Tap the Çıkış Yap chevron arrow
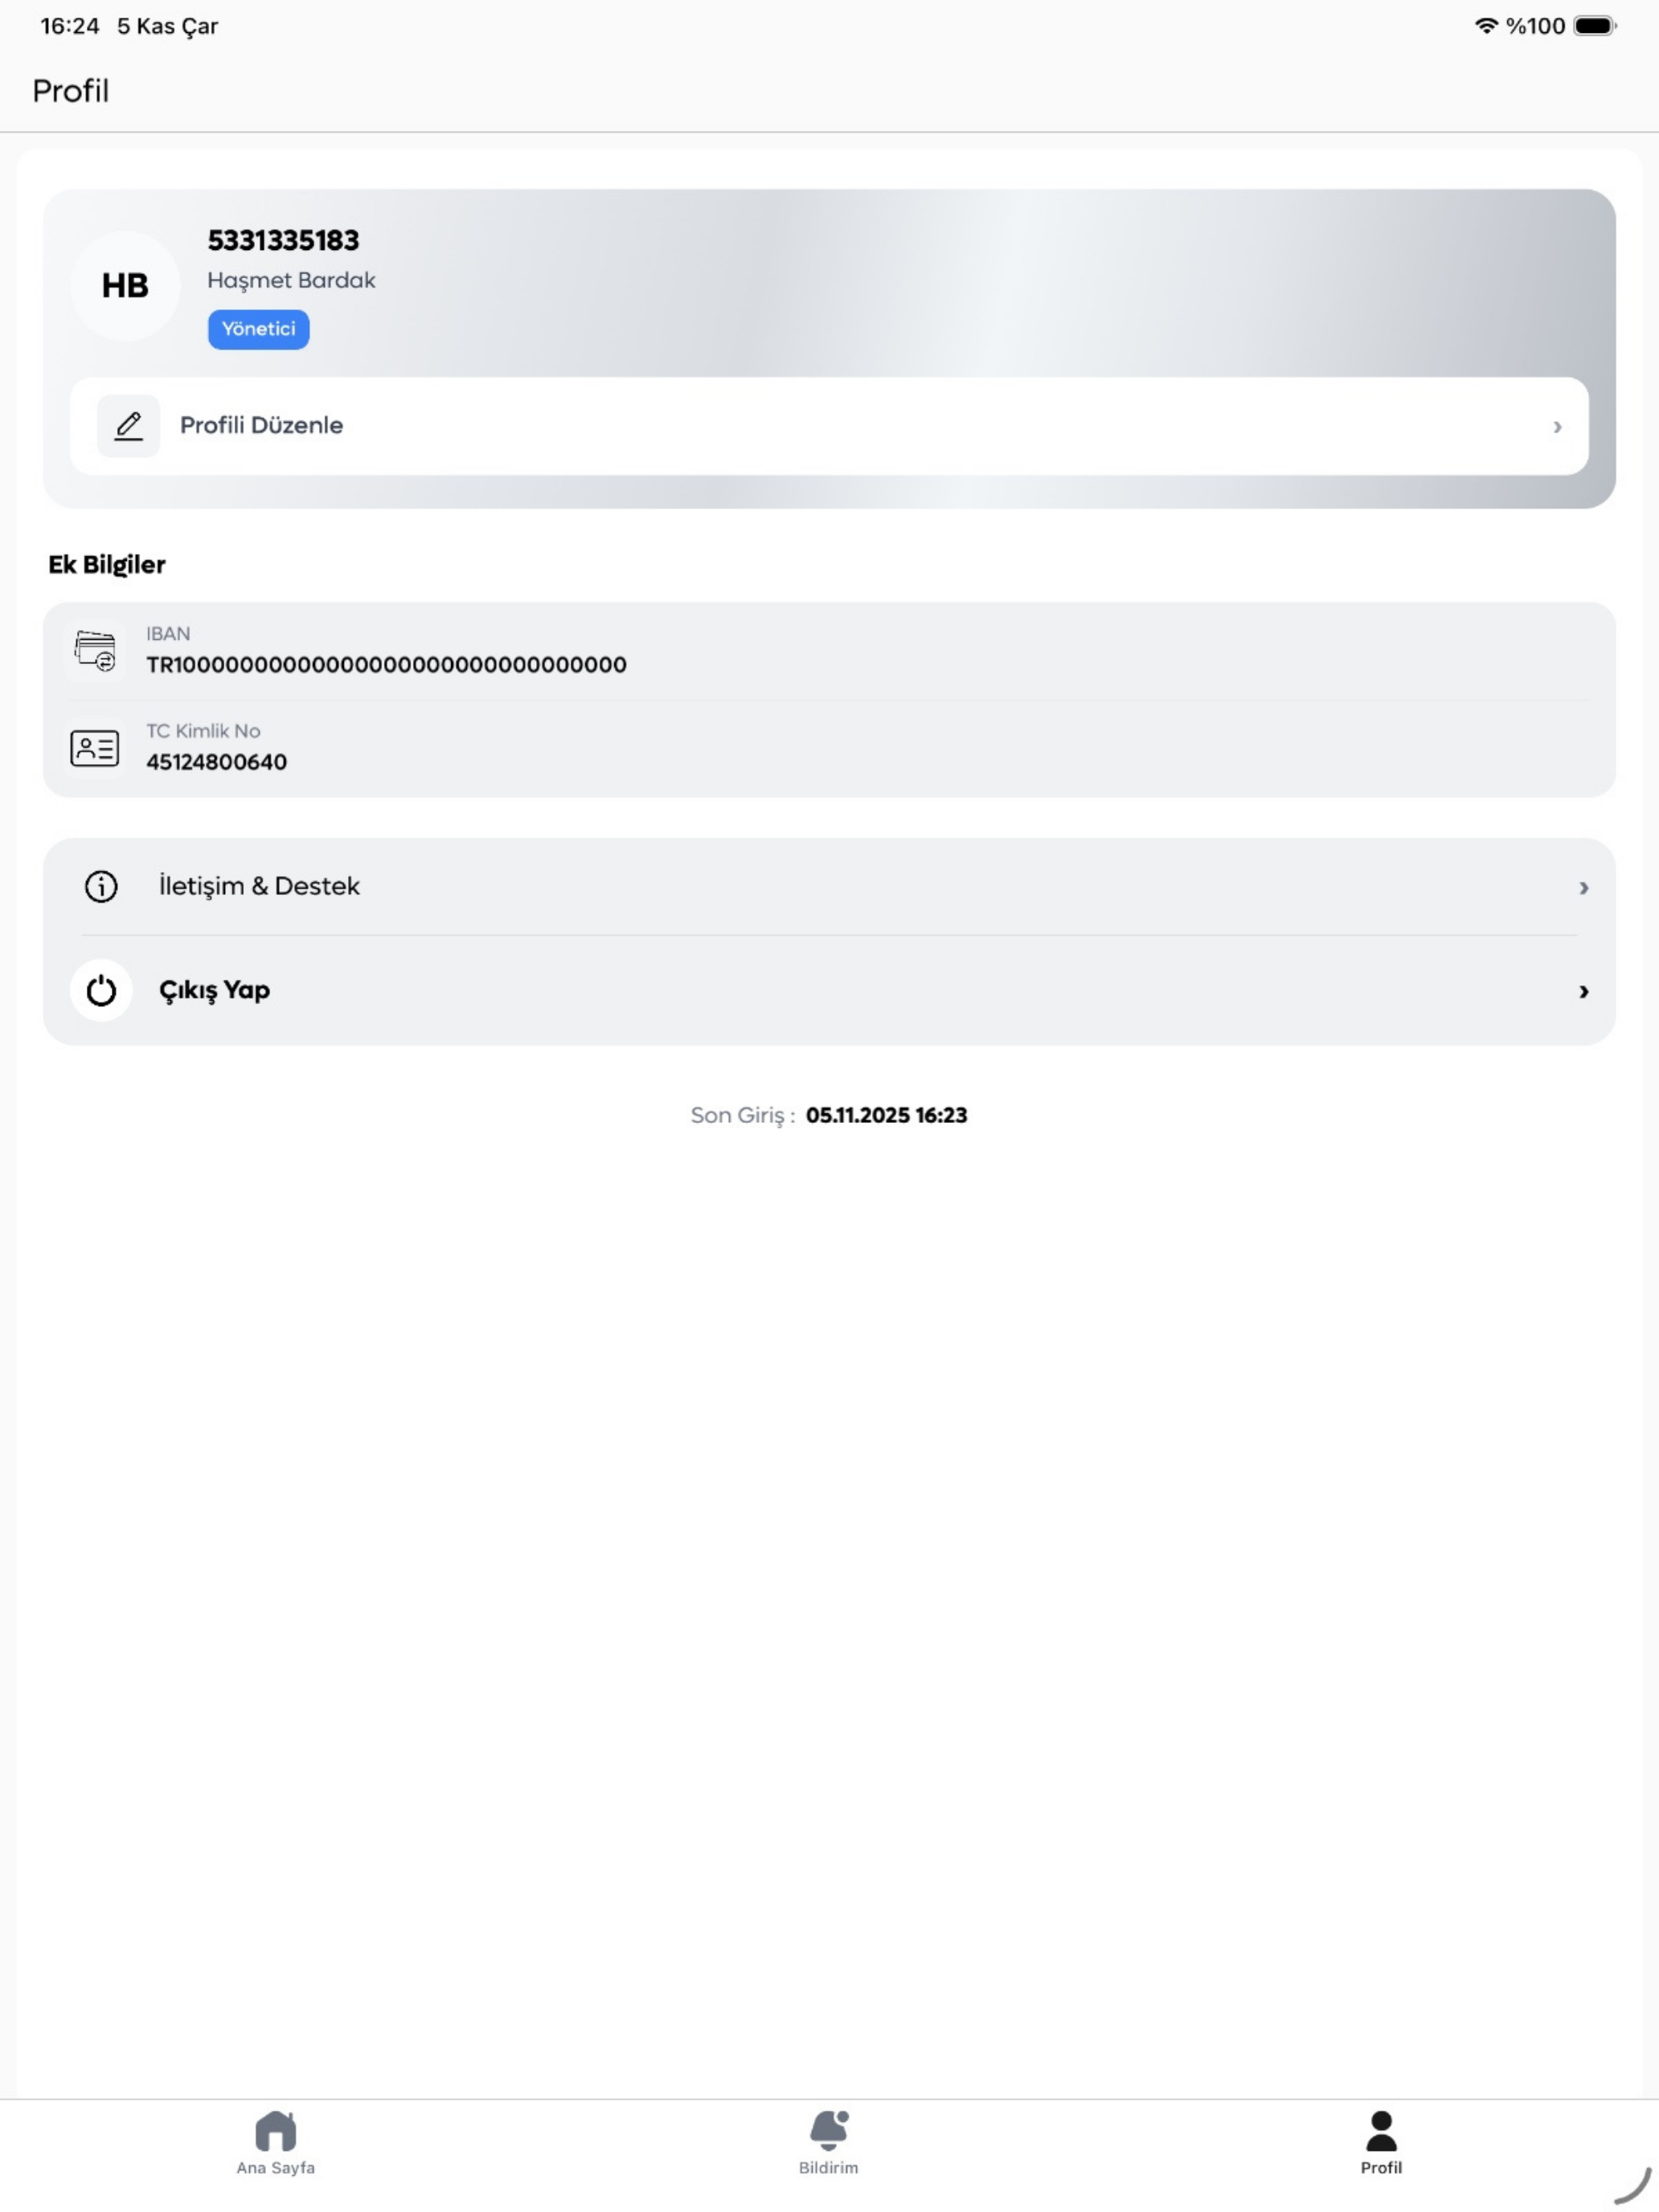 1583,992
